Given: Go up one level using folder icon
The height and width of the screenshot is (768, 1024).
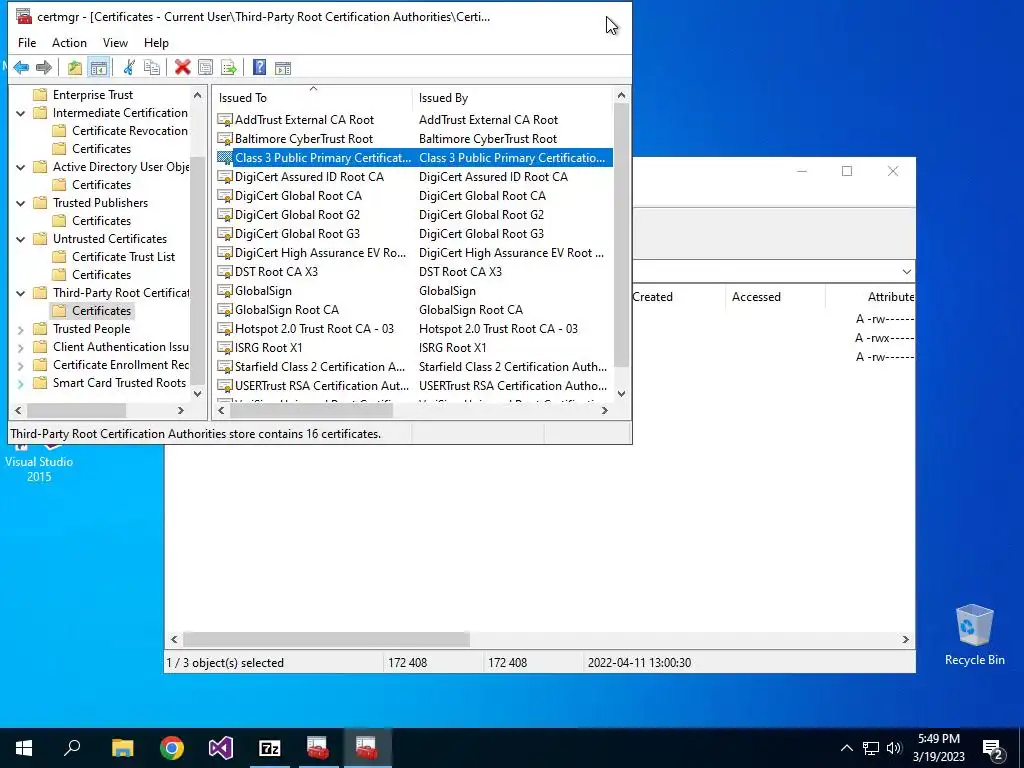Looking at the screenshot, I should (75, 67).
